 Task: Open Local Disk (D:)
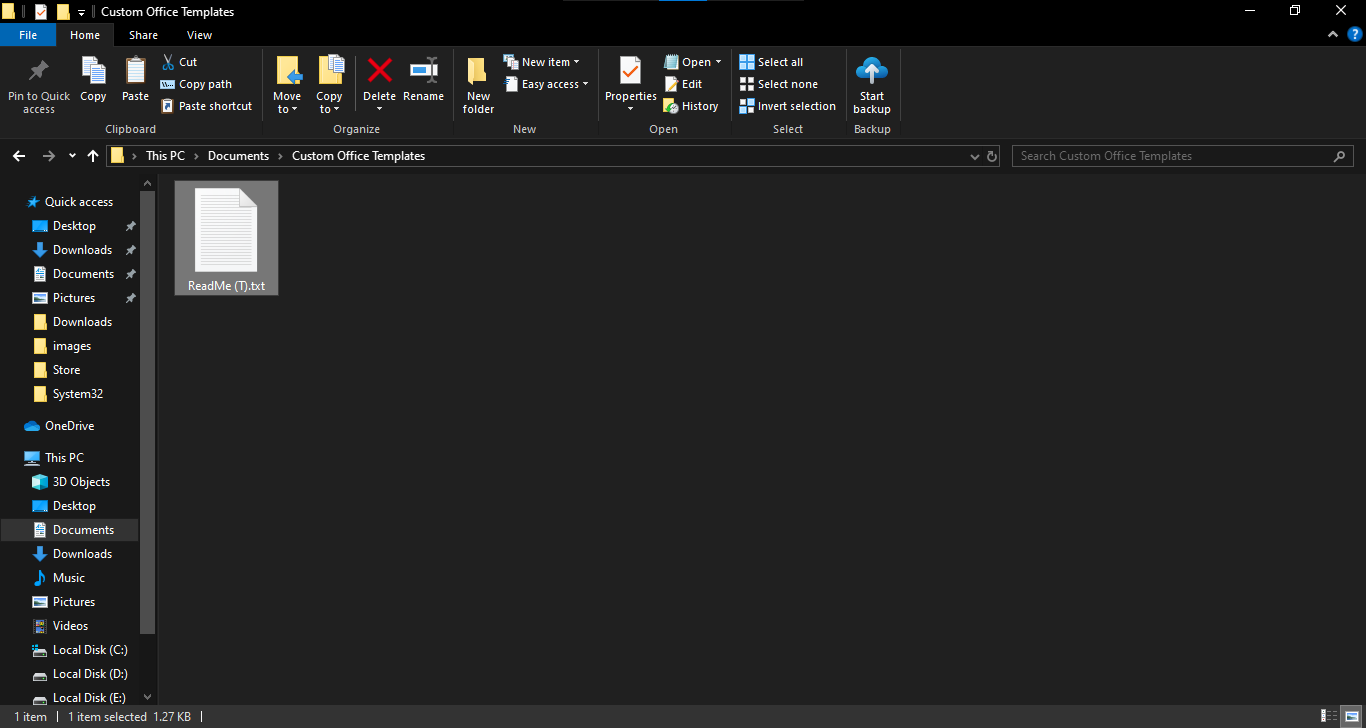pos(90,674)
